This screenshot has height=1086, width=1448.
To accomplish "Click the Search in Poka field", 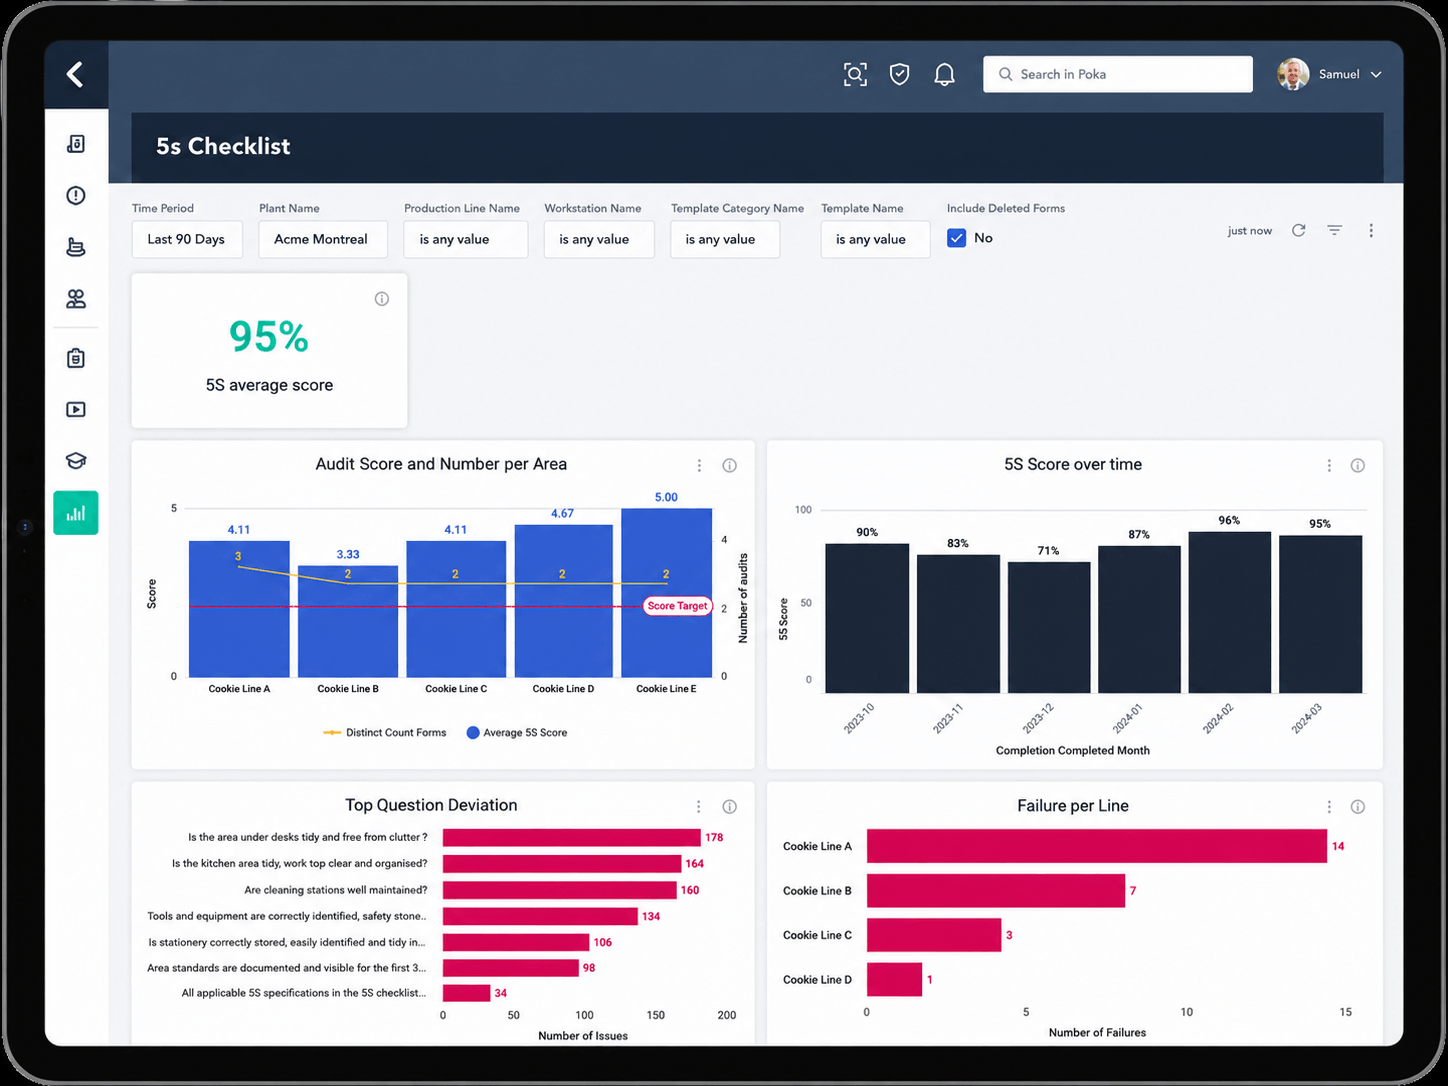I will click(1117, 74).
